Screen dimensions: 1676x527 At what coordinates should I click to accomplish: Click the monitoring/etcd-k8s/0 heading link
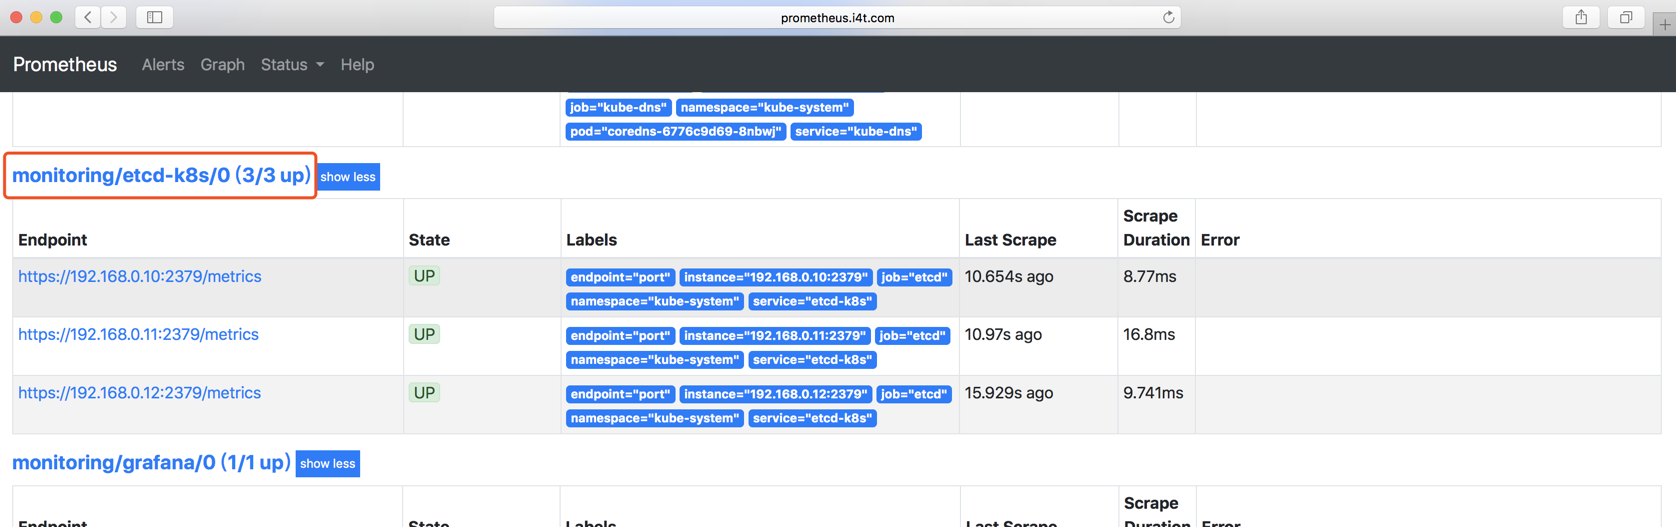click(161, 176)
